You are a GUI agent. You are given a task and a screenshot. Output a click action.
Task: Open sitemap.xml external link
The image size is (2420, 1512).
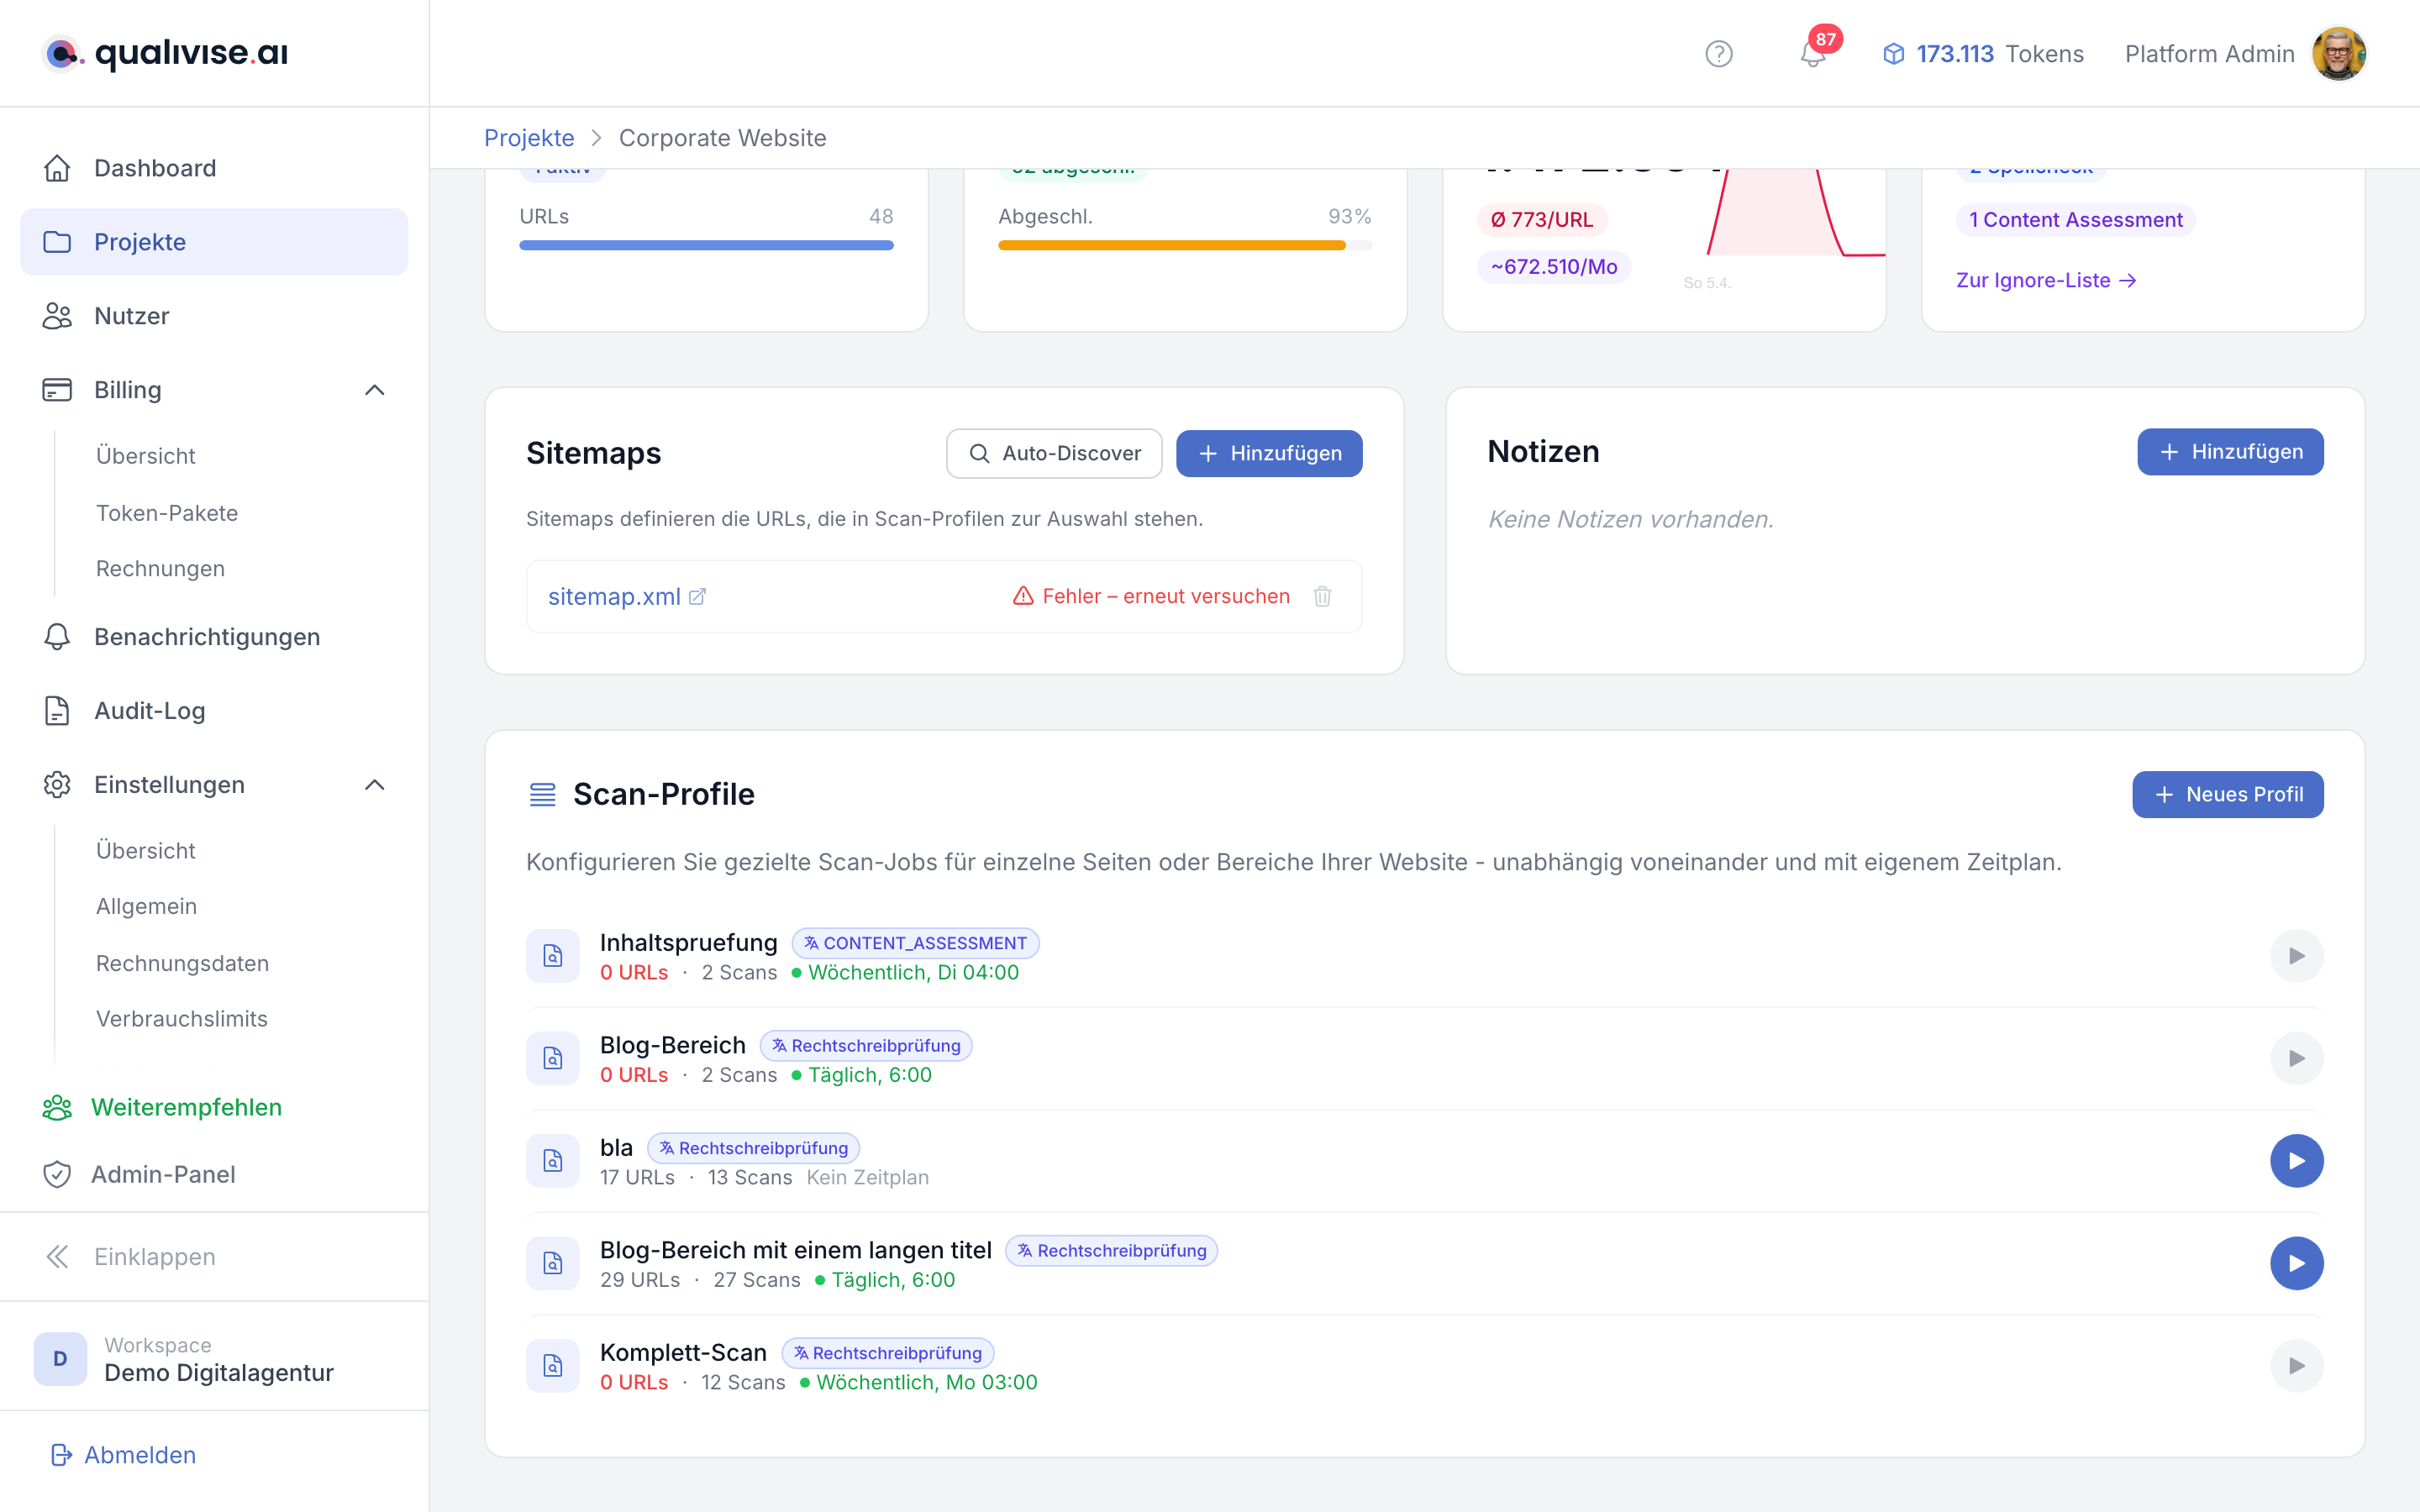point(627,597)
